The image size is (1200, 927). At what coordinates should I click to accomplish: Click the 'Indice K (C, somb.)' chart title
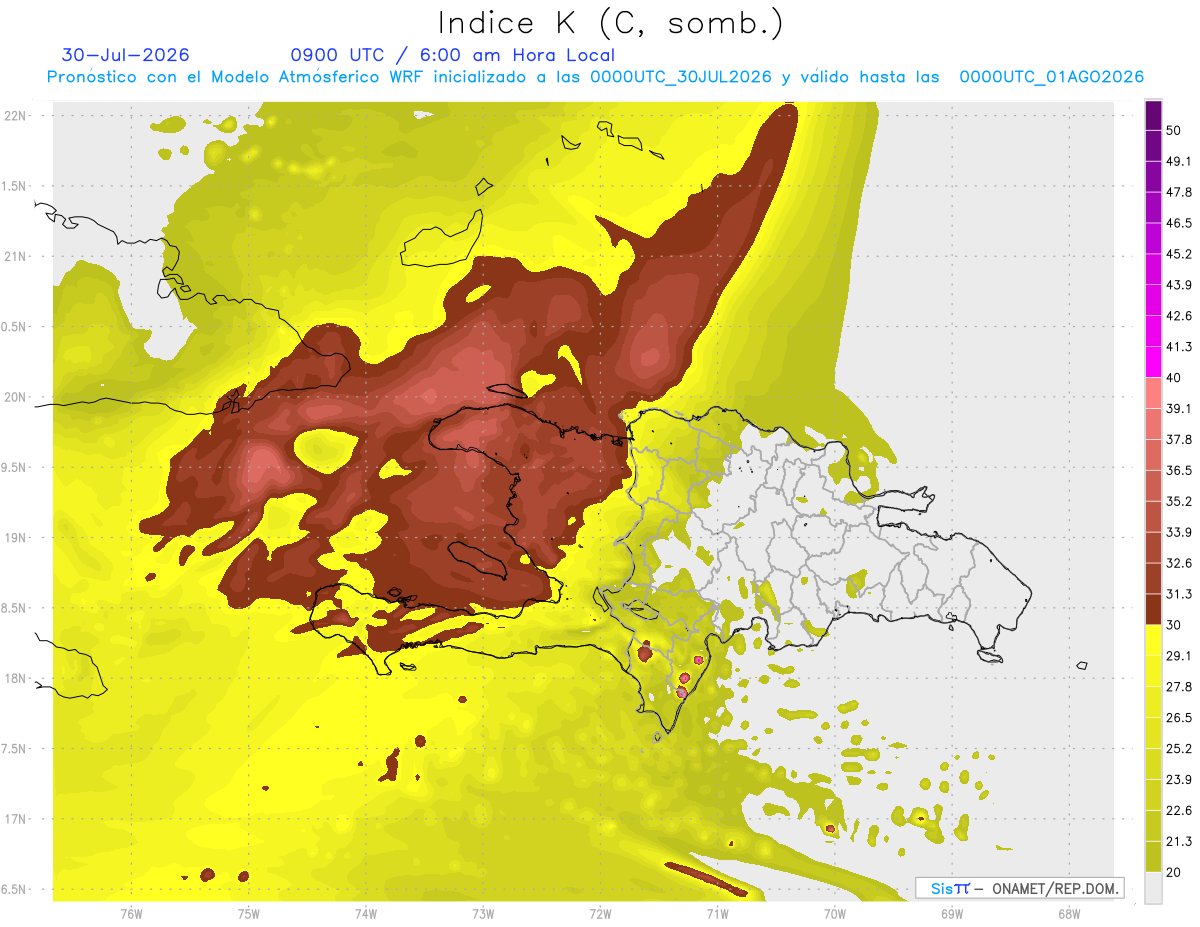coord(610,23)
